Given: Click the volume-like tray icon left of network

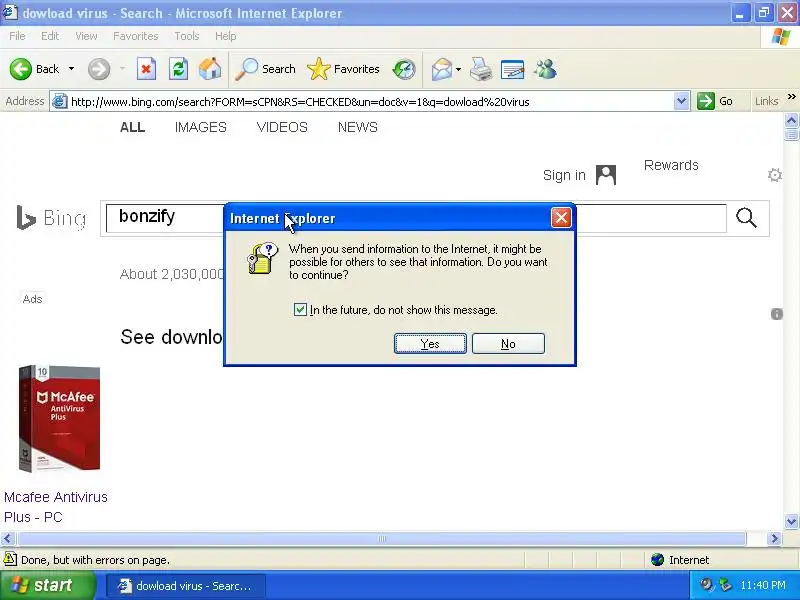Looking at the screenshot, I should click(x=707, y=584).
